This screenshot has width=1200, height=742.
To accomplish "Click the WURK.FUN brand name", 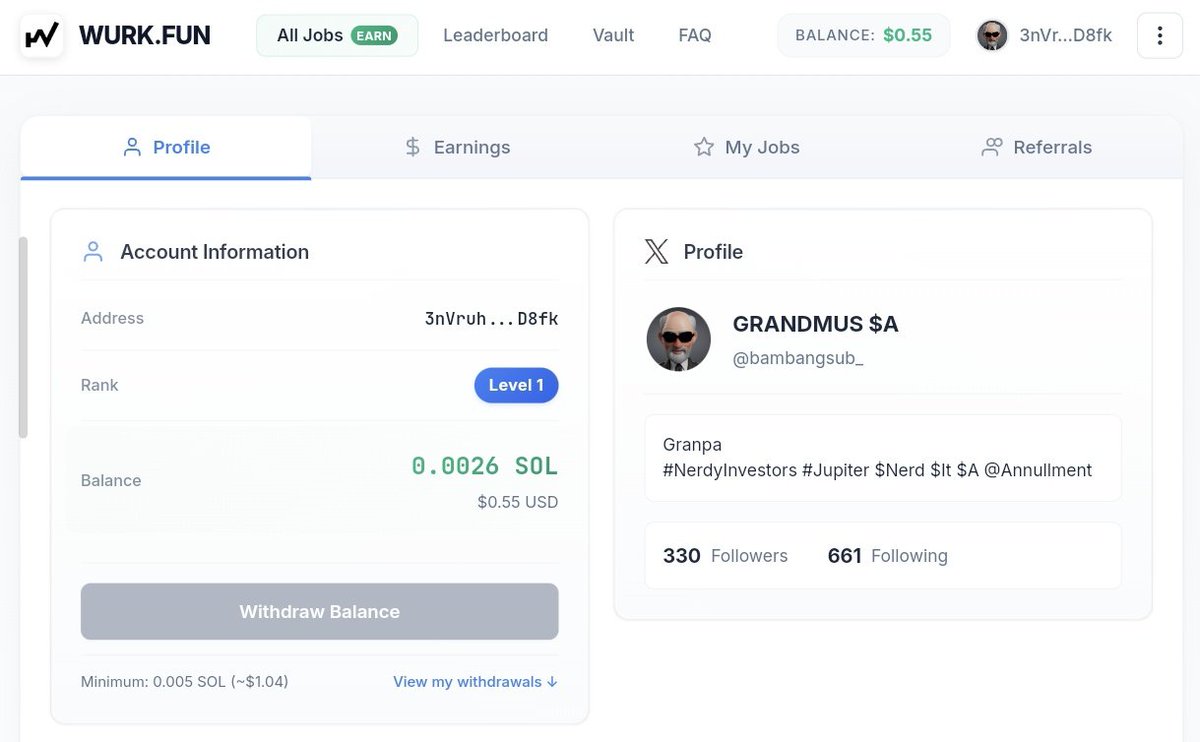I will click(144, 36).
